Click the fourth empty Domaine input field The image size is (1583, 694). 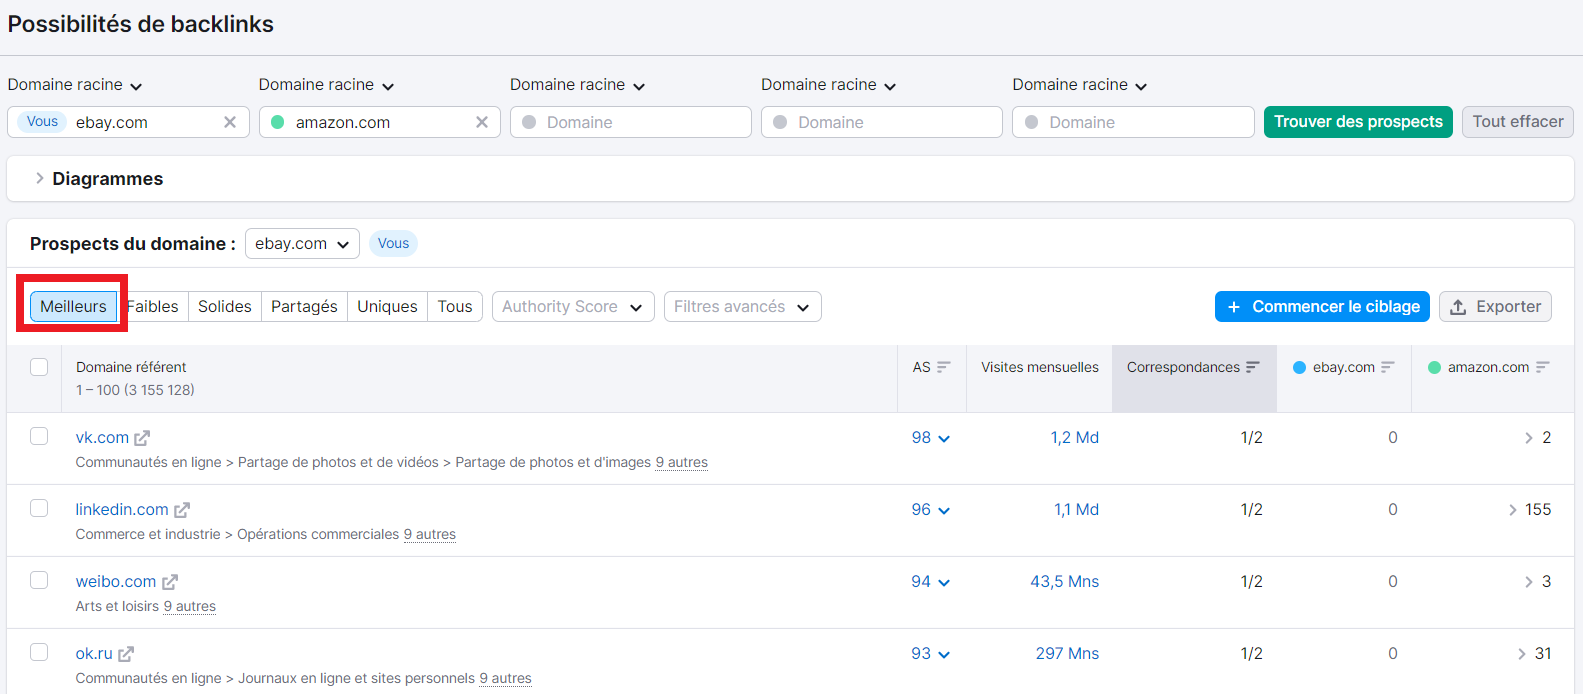point(882,122)
